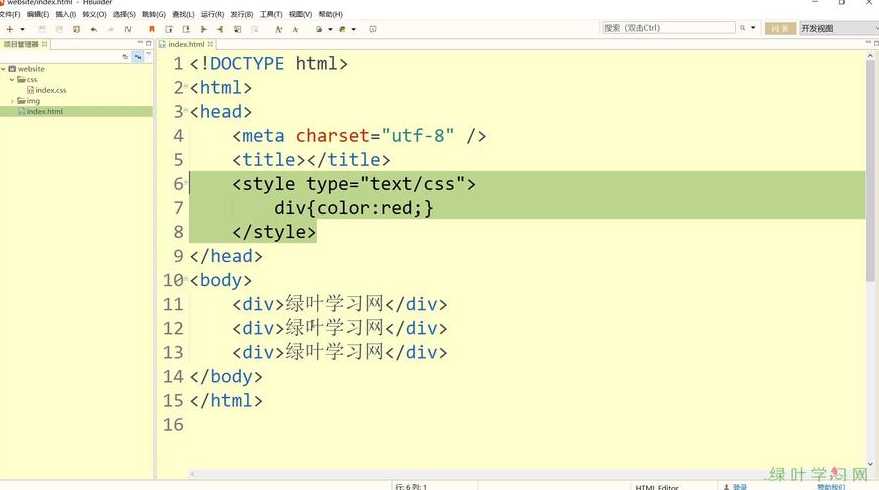Click the div on line 11

(340, 304)
